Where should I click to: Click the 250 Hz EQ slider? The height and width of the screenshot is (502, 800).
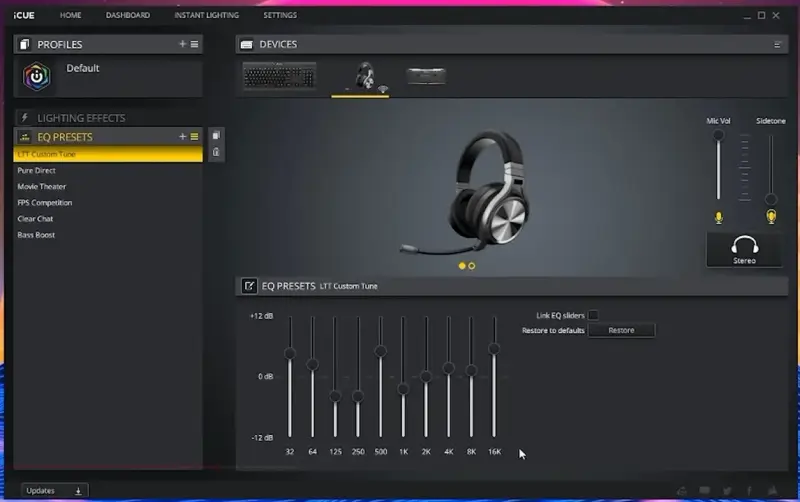click(358, 396)
